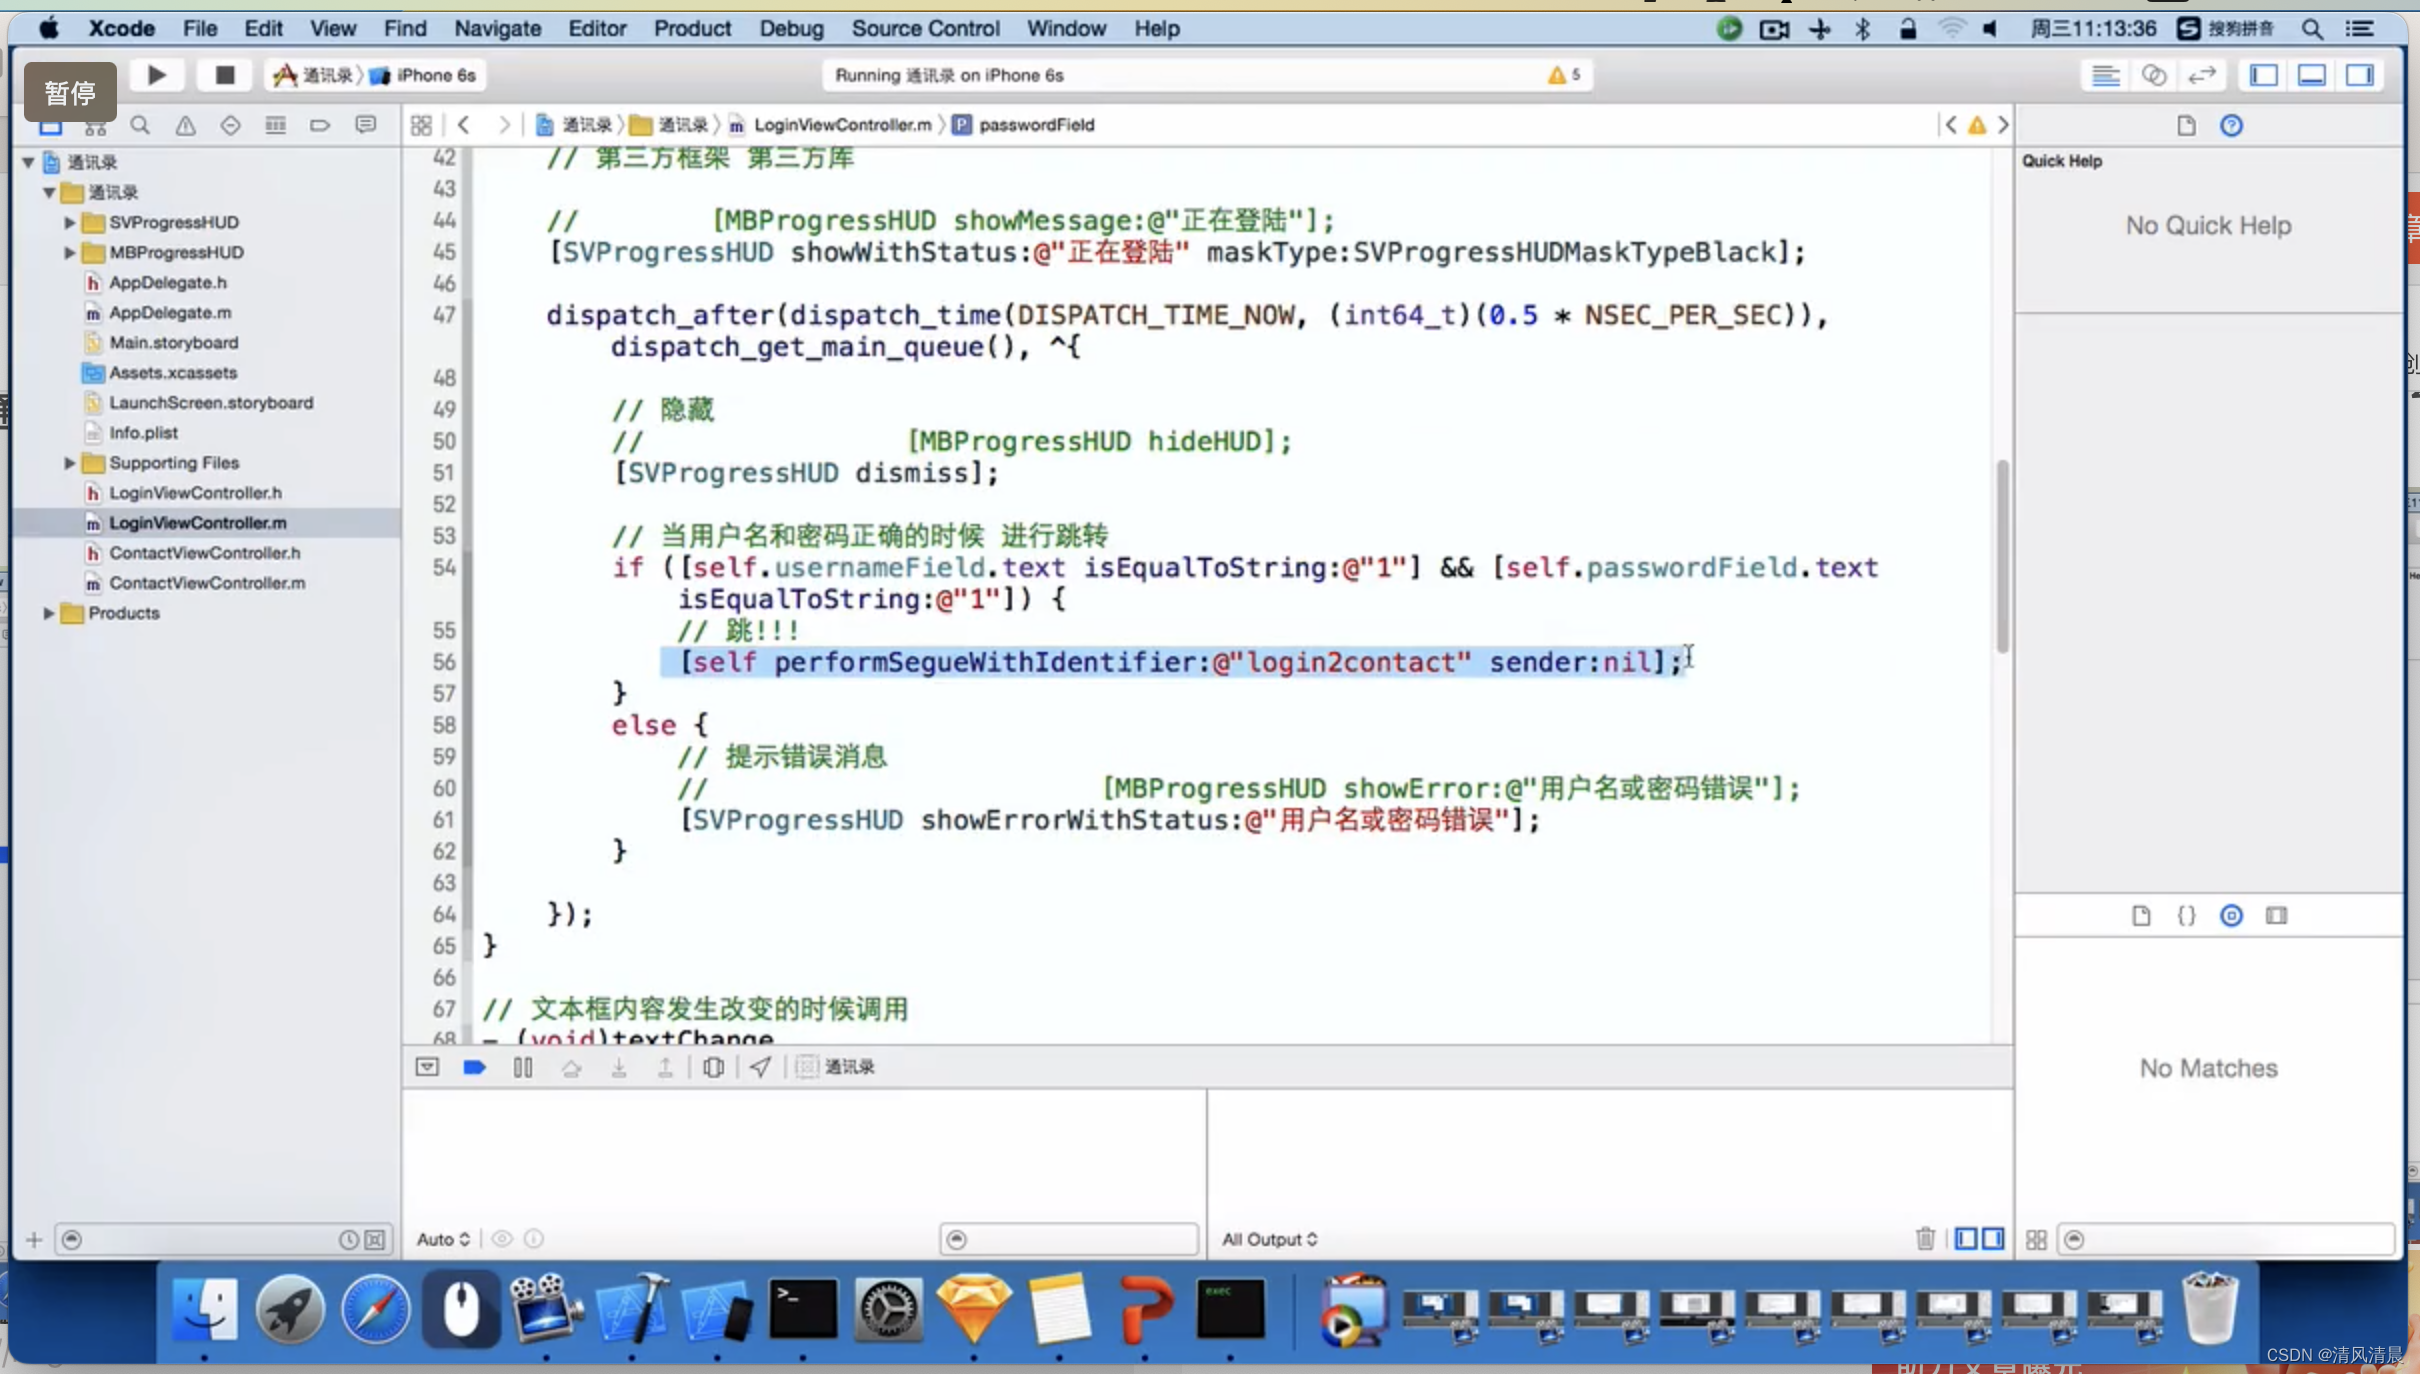Click the issue navigator warning icon
Viewport: 2420px width, 1374px height.
[x=184, y=125]
